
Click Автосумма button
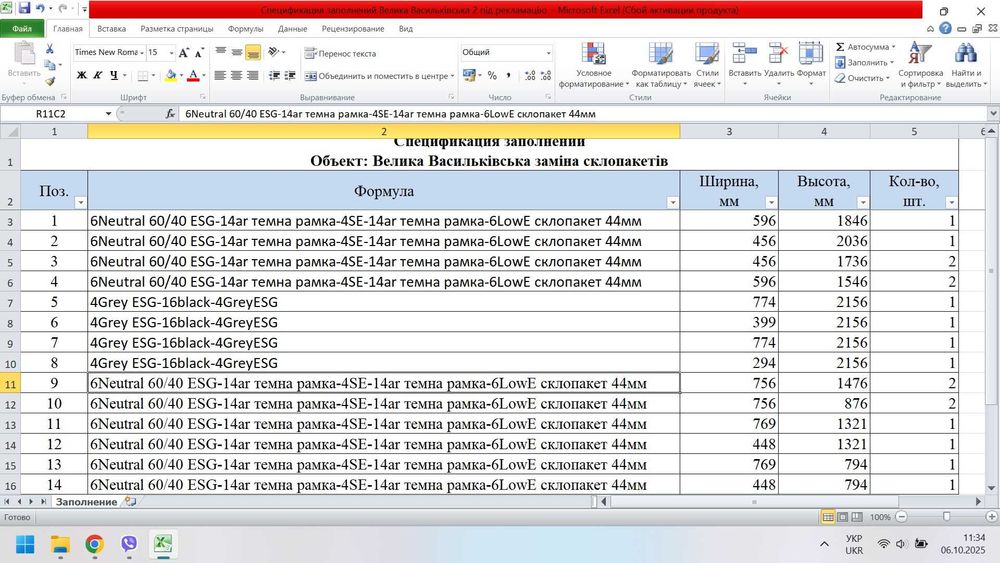pos(865,47)
